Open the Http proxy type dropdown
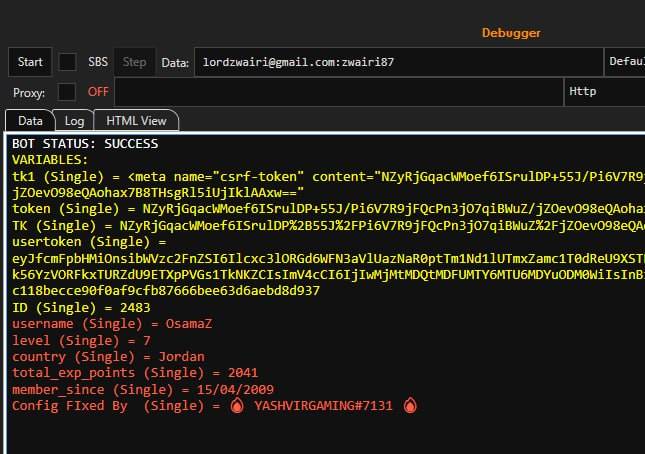Image resolution: width=645 pixels, height=454 pixels. (603, 92)
